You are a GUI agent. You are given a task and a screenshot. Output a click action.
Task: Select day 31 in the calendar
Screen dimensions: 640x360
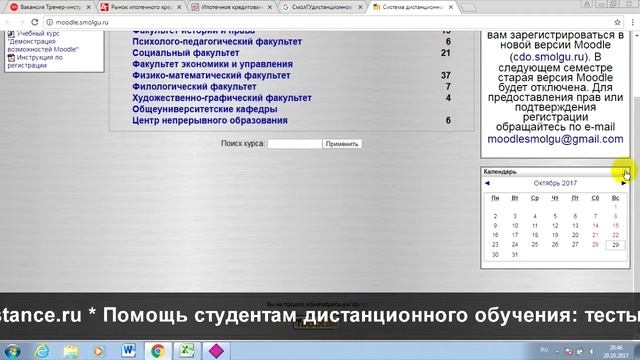coord(515,254)
